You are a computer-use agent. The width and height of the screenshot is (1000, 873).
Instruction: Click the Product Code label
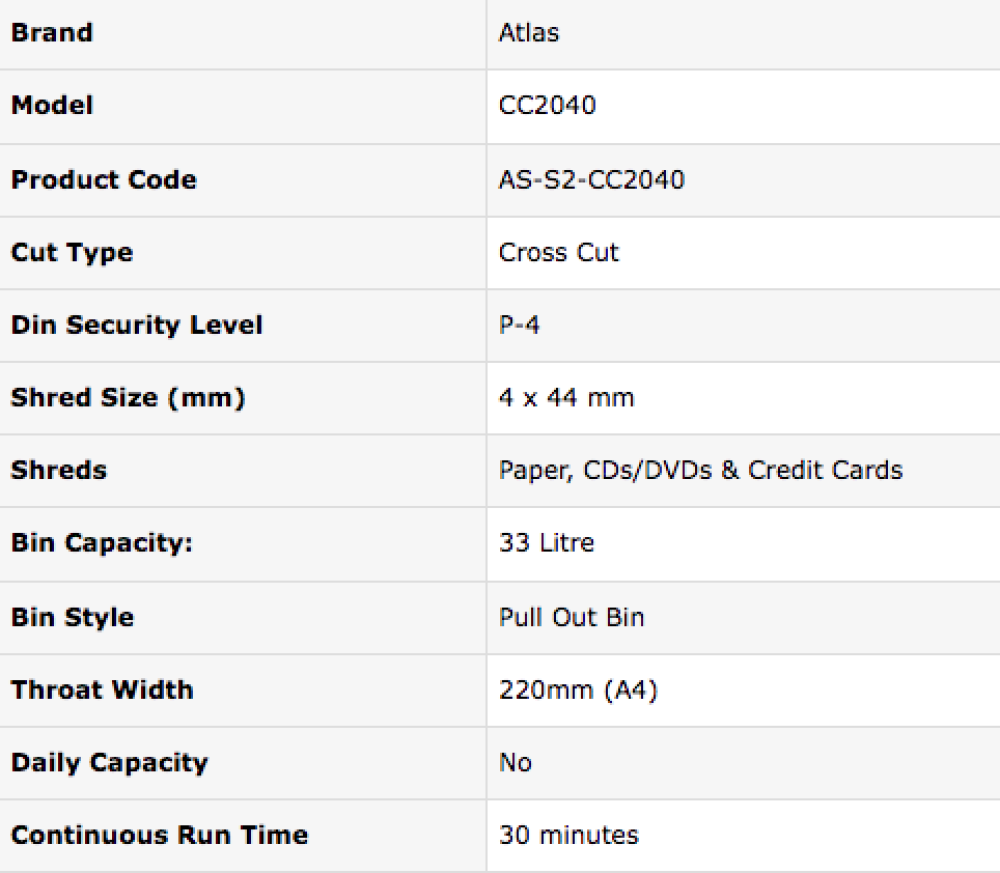pos(104,180)
